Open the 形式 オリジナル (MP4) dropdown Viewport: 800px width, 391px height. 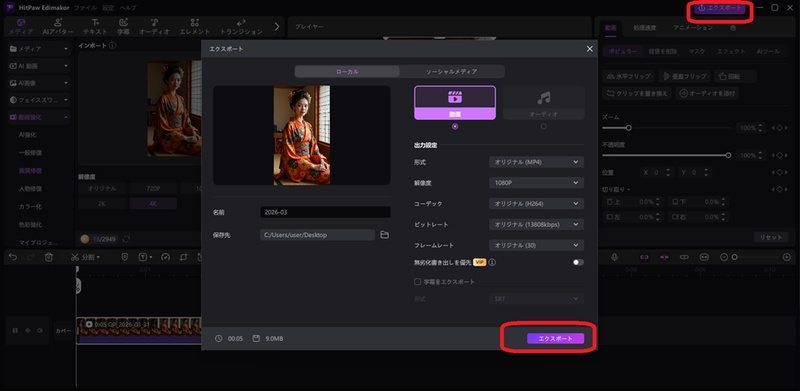tap(536, 162)
